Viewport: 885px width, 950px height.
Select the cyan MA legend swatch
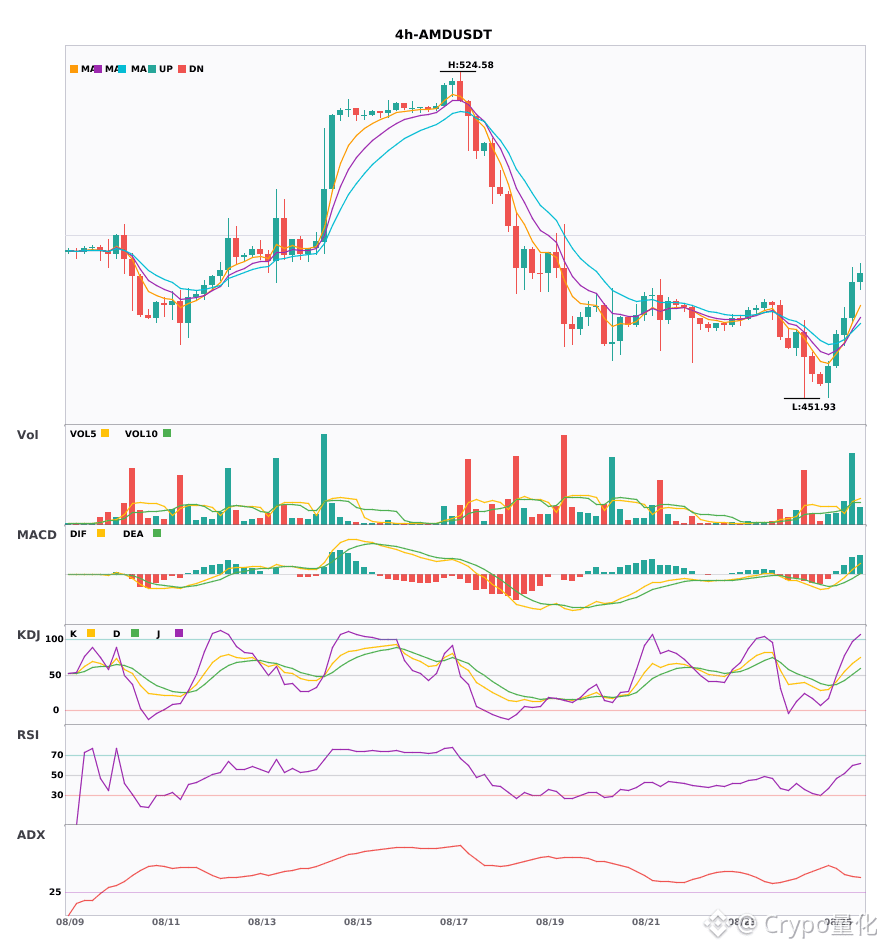click(122, 69)
